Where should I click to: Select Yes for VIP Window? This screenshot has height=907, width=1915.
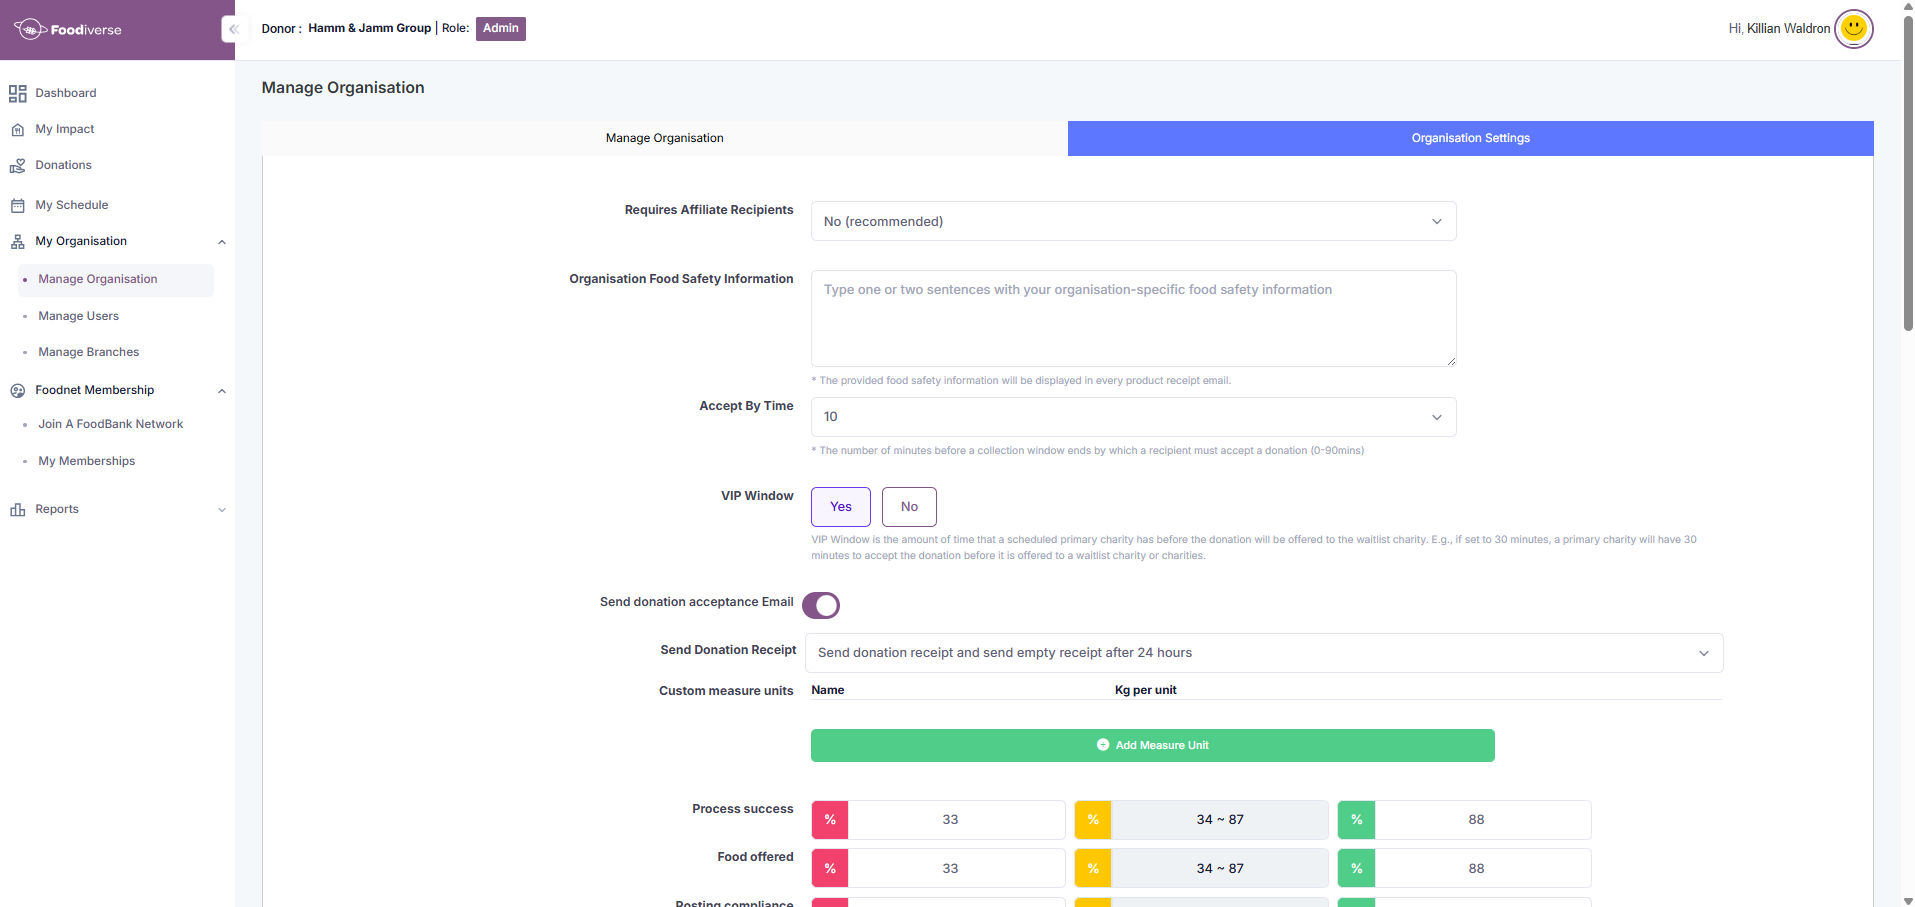pos(840,507)
